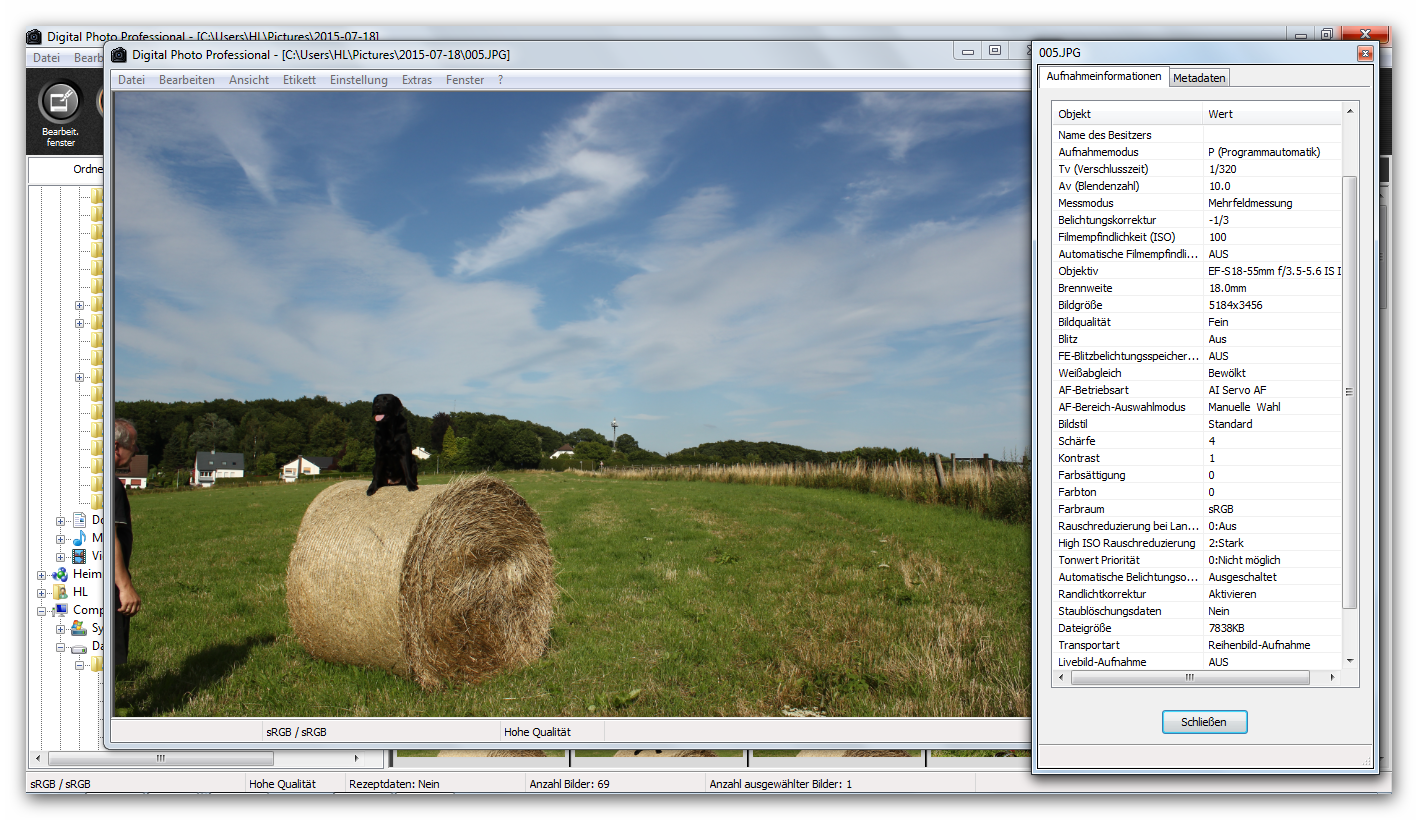Click the Objekt column header
Image resolution: width=1418 pixels, height=820 pixels.
[x=1128, y=114]
